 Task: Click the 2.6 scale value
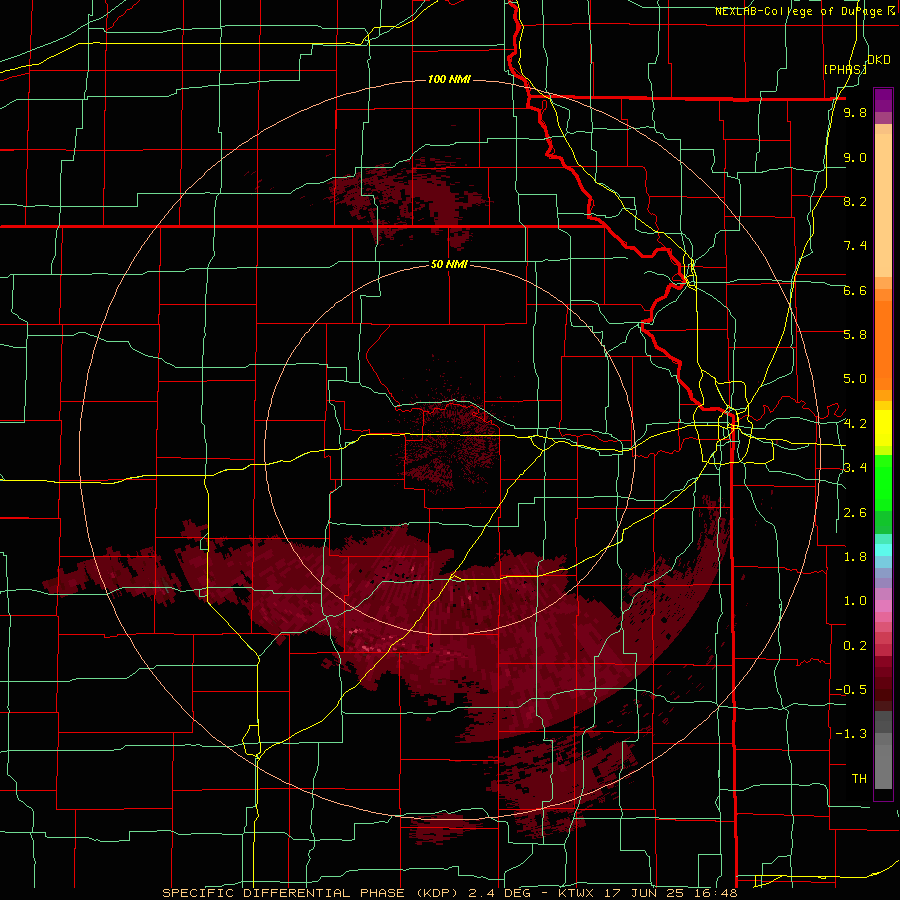(x=855, y=513)
